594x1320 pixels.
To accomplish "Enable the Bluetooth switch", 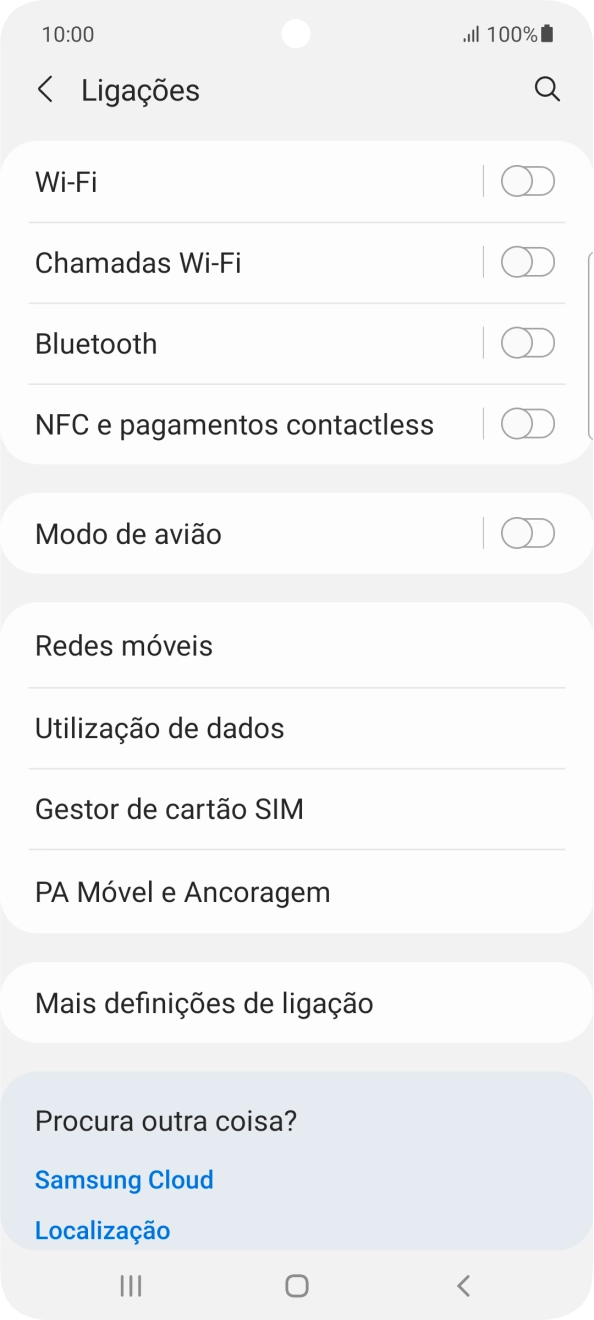I will pos(527,342).
